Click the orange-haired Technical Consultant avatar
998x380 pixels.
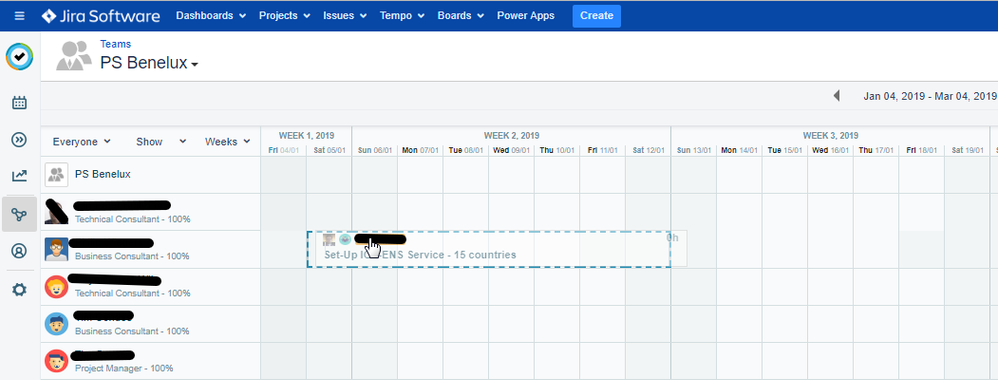tap(57, 286)
